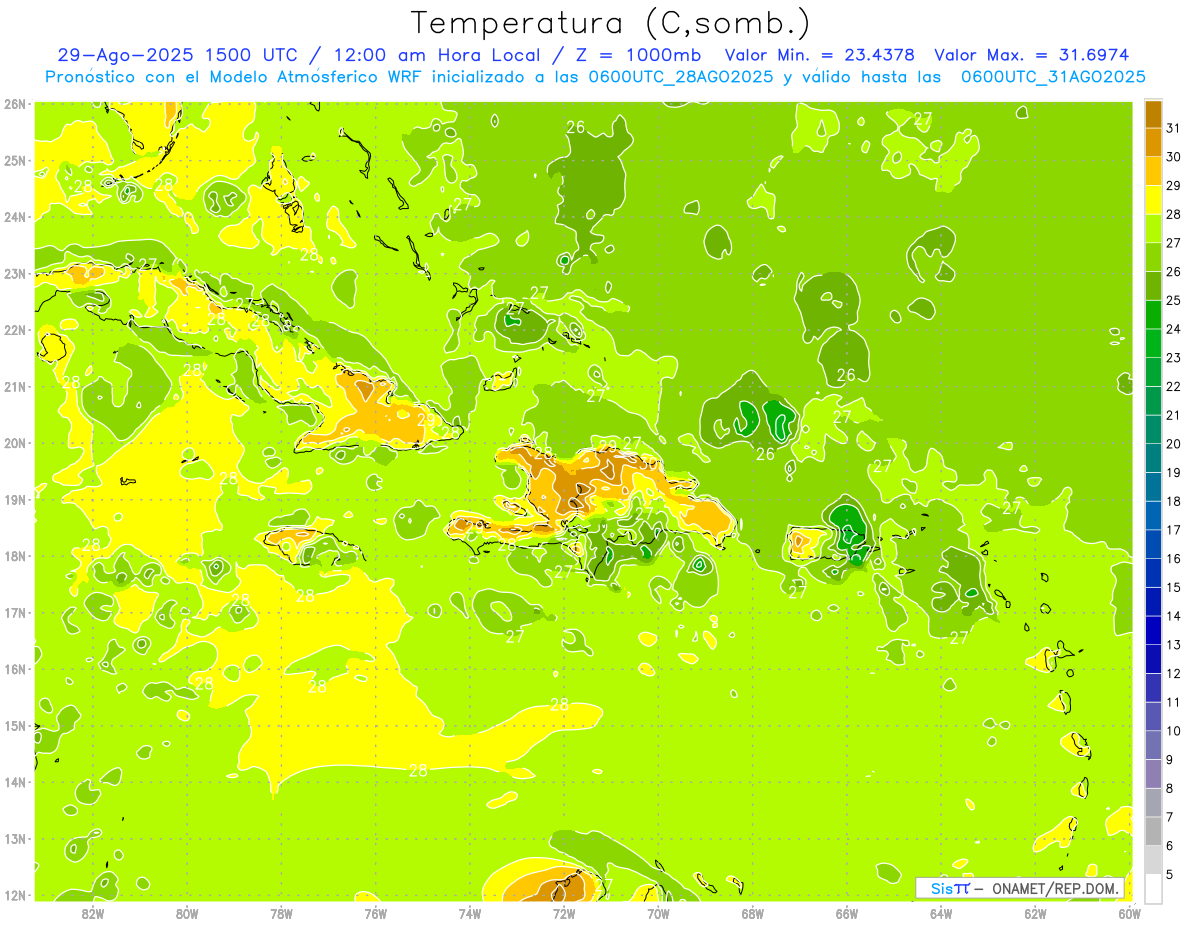
Task: Click the 72W longitude axis label
Action: 564,913
